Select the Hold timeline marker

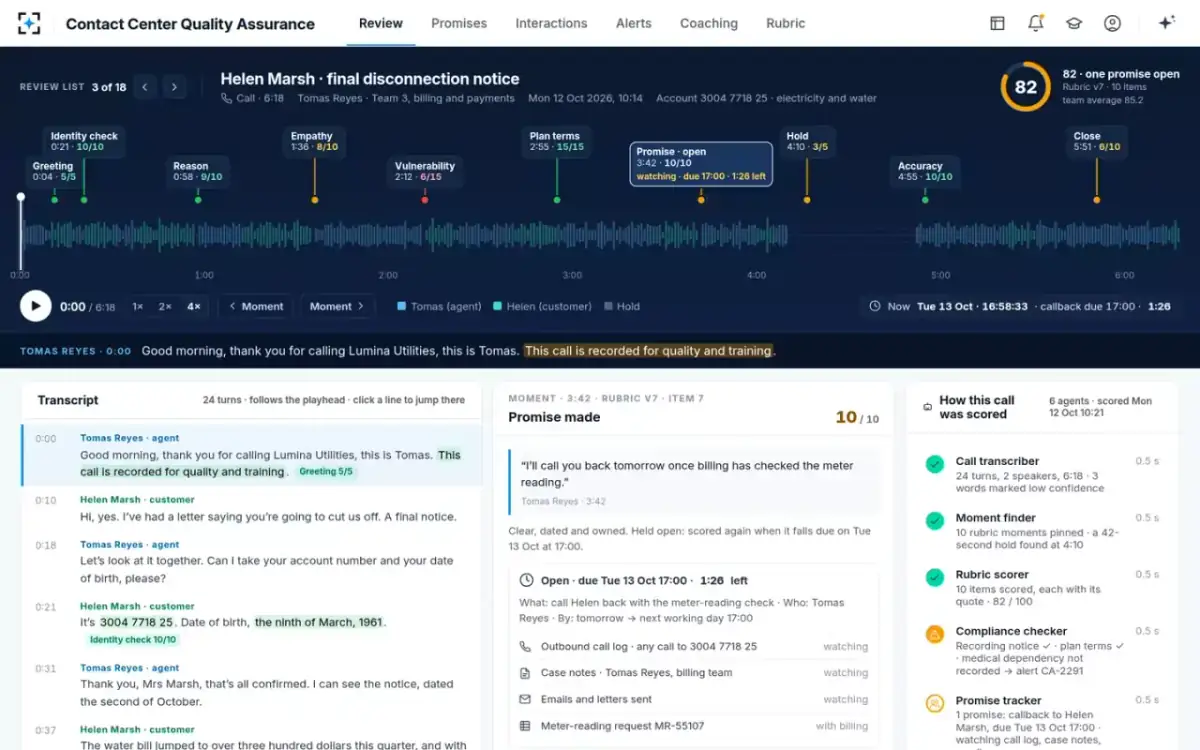tap(807, 141)
